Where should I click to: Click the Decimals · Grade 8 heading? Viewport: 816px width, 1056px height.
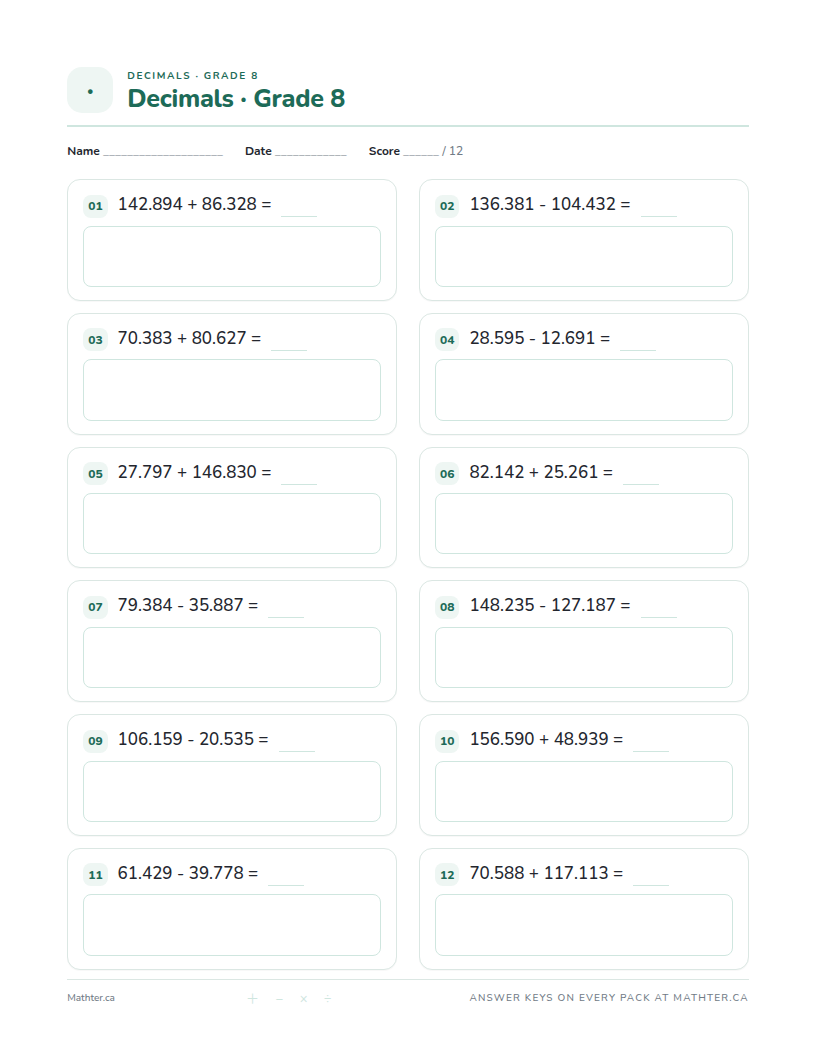click(236, 98)
